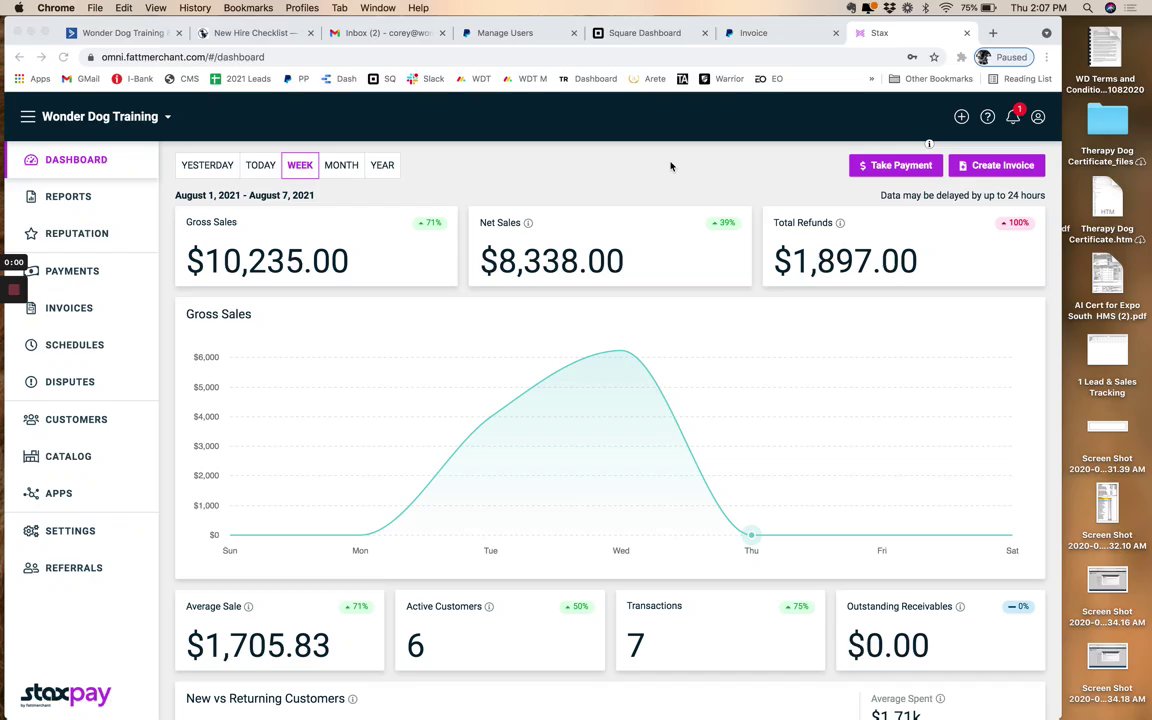The width and height of the screenshot is (1152, 720).
Task: Open the Slack bookmark
Action: coord(425,79)
